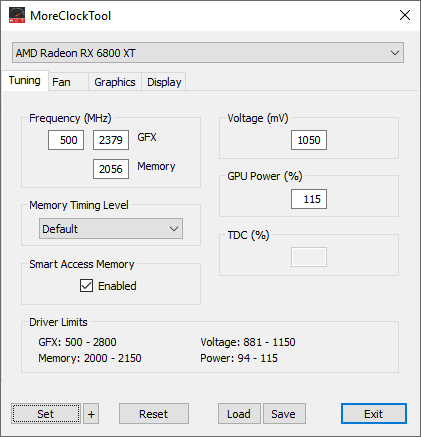
Task: Switch to the Tuning tab
Action: pyautogui.click(x=25, y=80)
